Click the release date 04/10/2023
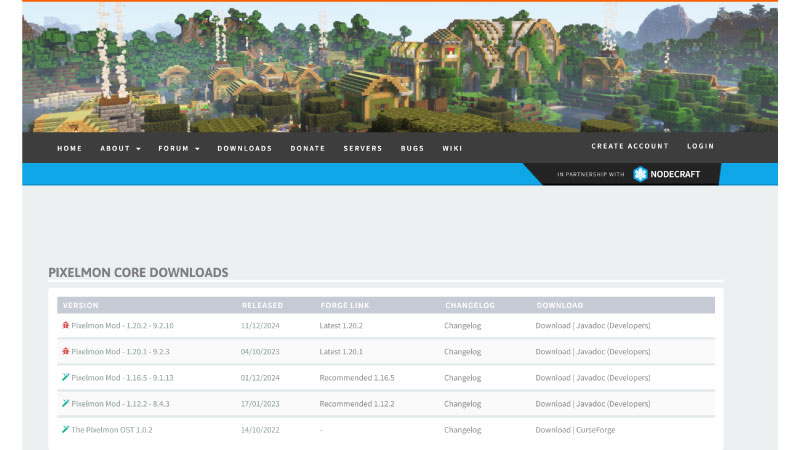 pos(260,352)
